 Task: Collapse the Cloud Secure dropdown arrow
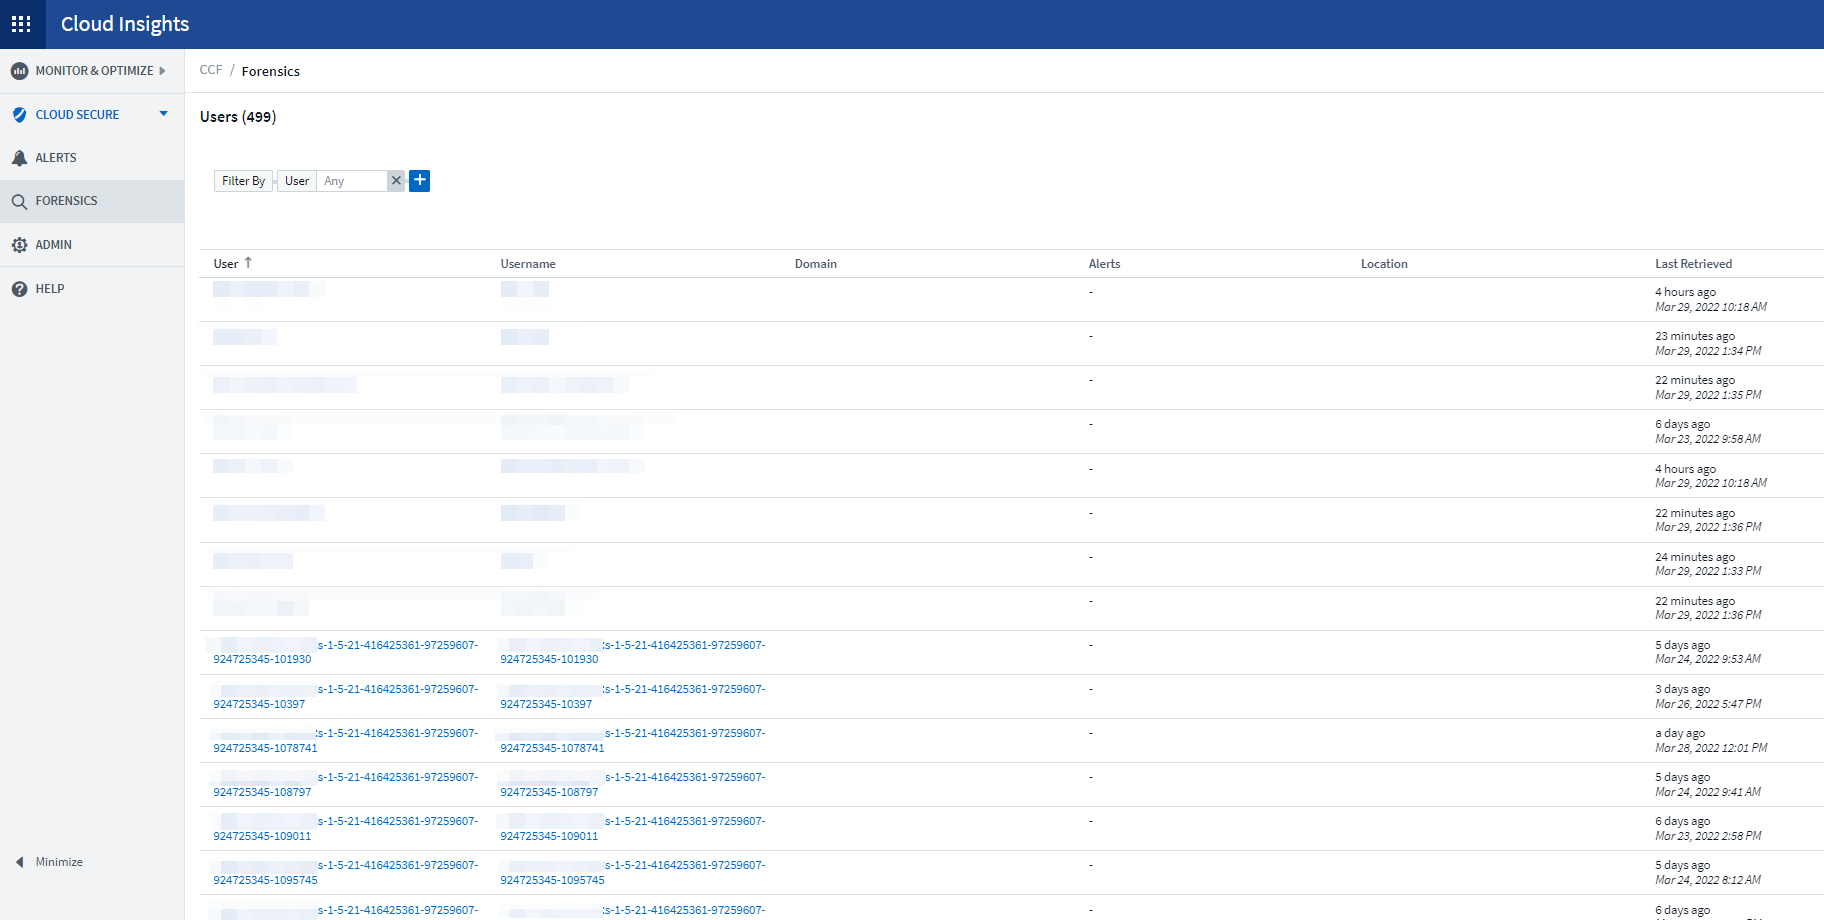(164, 114)
